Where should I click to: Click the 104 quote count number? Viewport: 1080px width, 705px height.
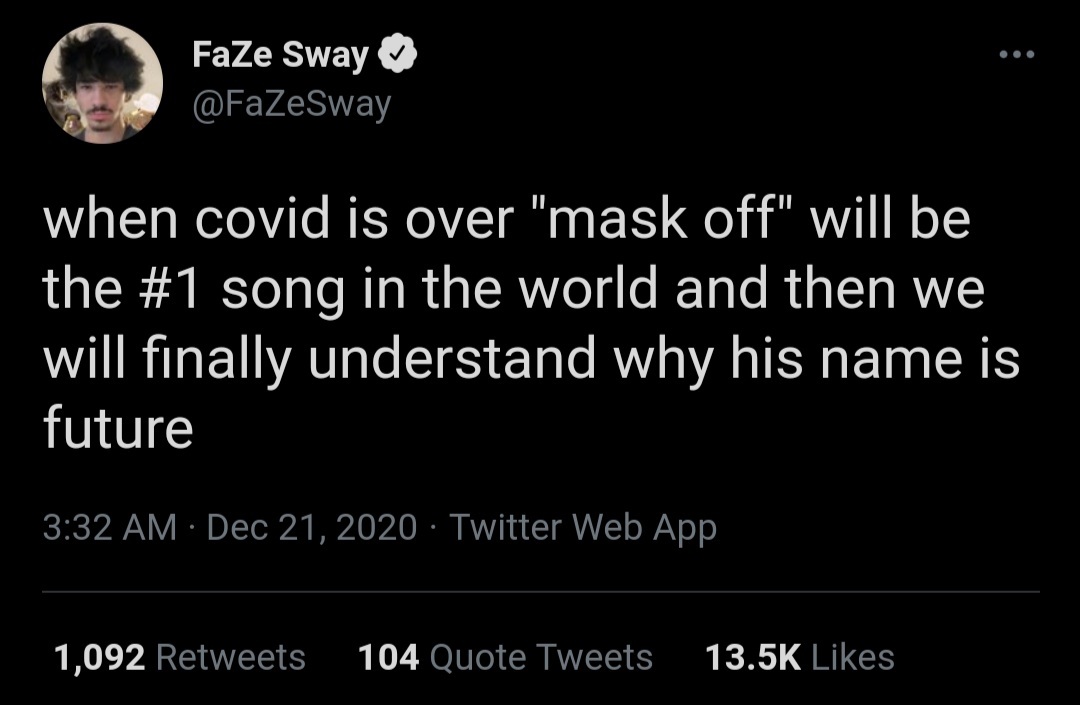coord(388,657)
